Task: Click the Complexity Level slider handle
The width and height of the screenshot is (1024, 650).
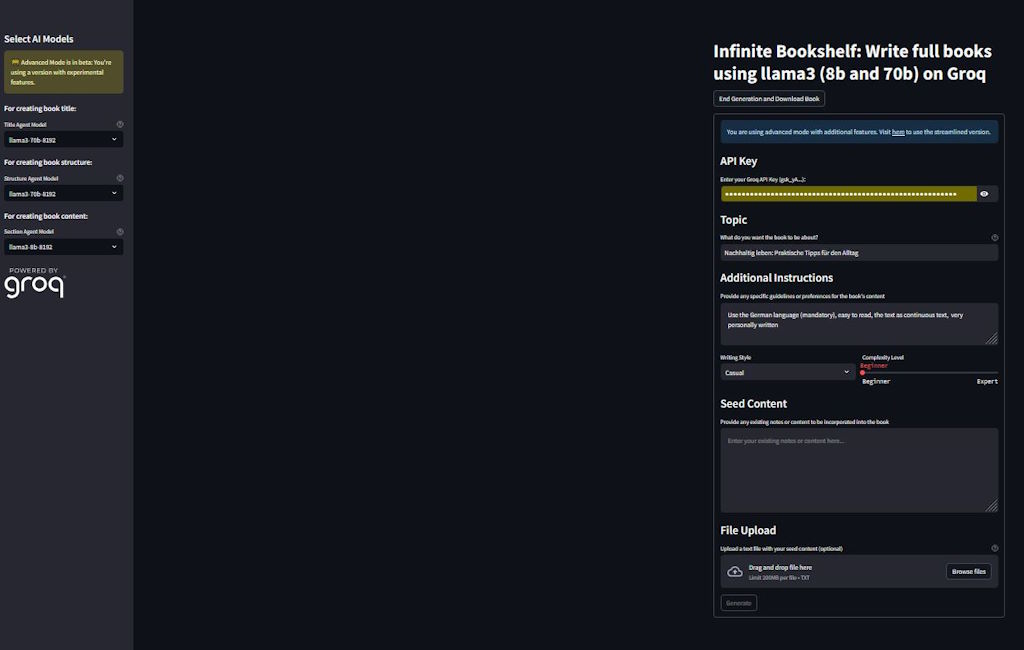Action: click(863, 372)
